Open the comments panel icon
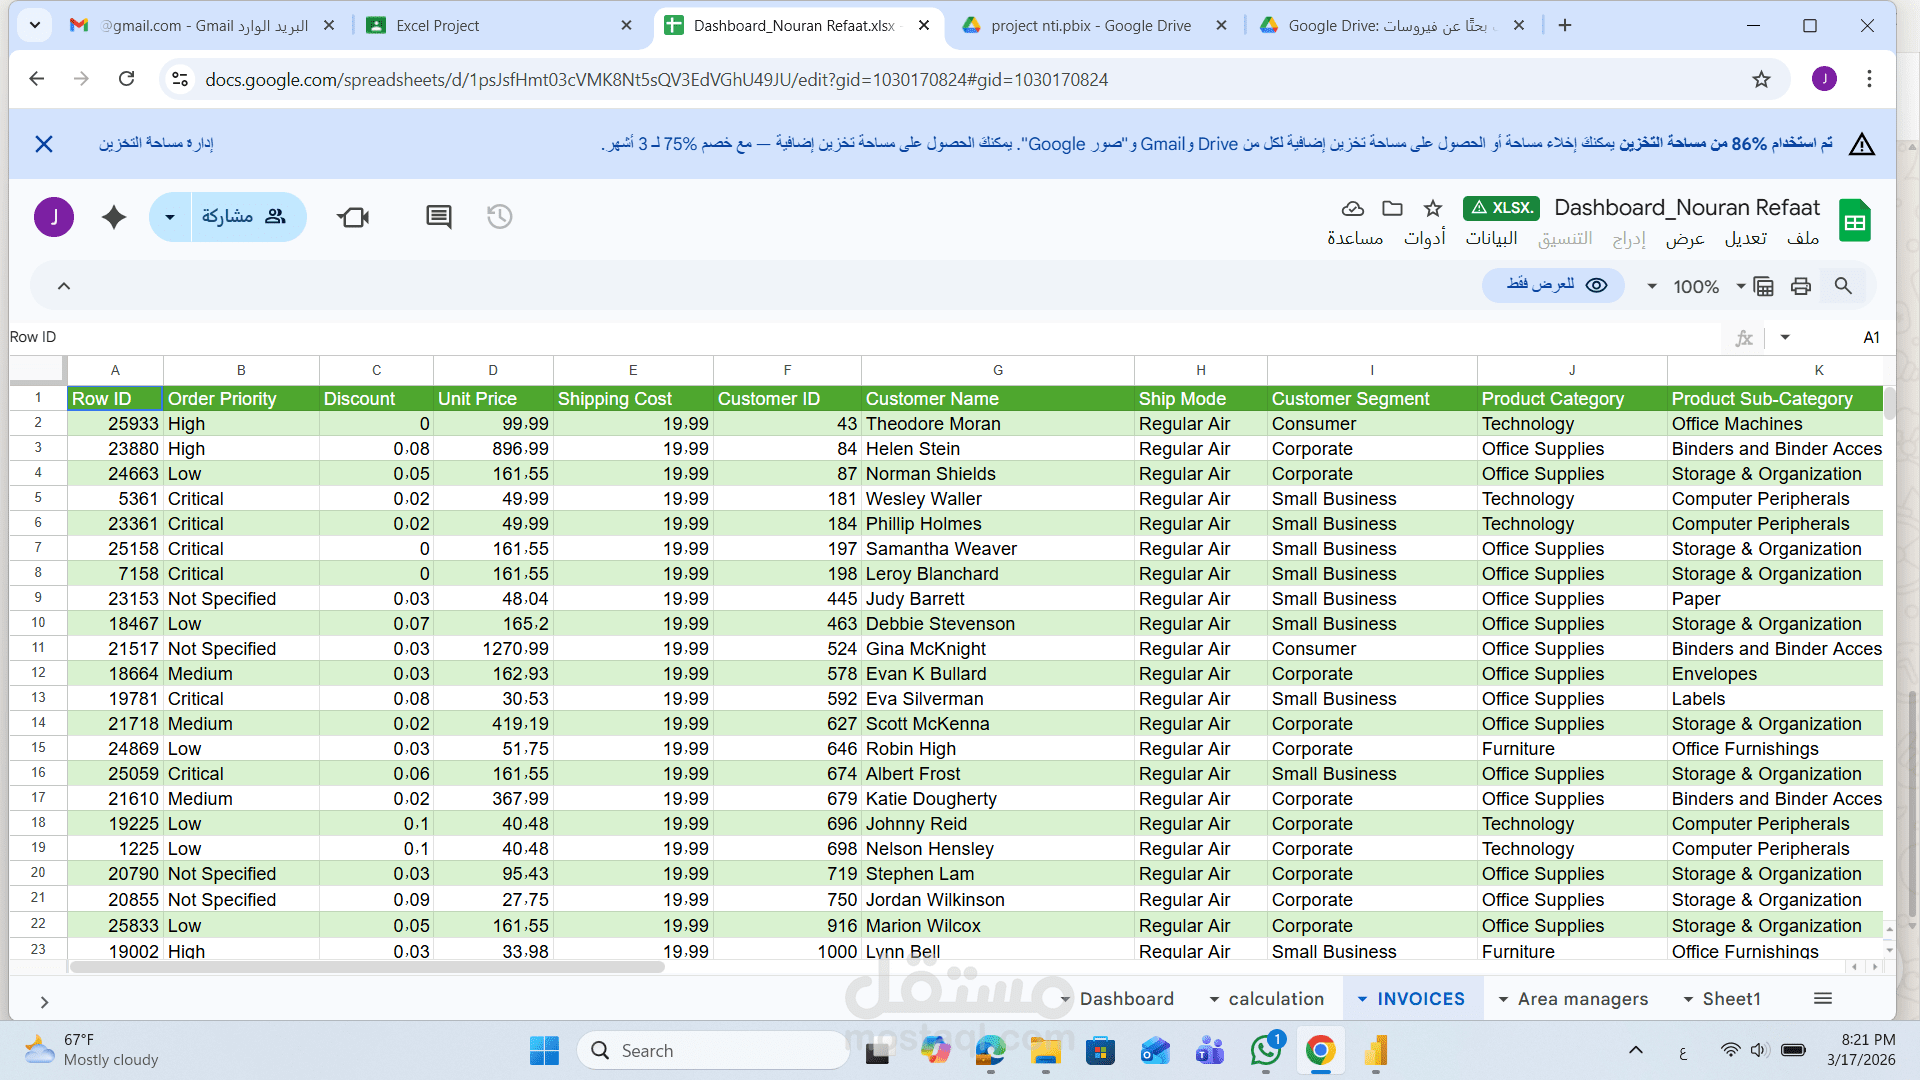1920x1080 pixels. 438,217
